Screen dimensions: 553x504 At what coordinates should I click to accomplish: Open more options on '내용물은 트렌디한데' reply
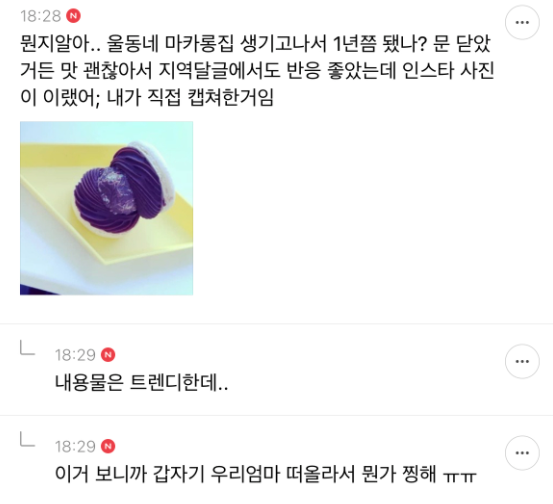(x=522, y=362)
